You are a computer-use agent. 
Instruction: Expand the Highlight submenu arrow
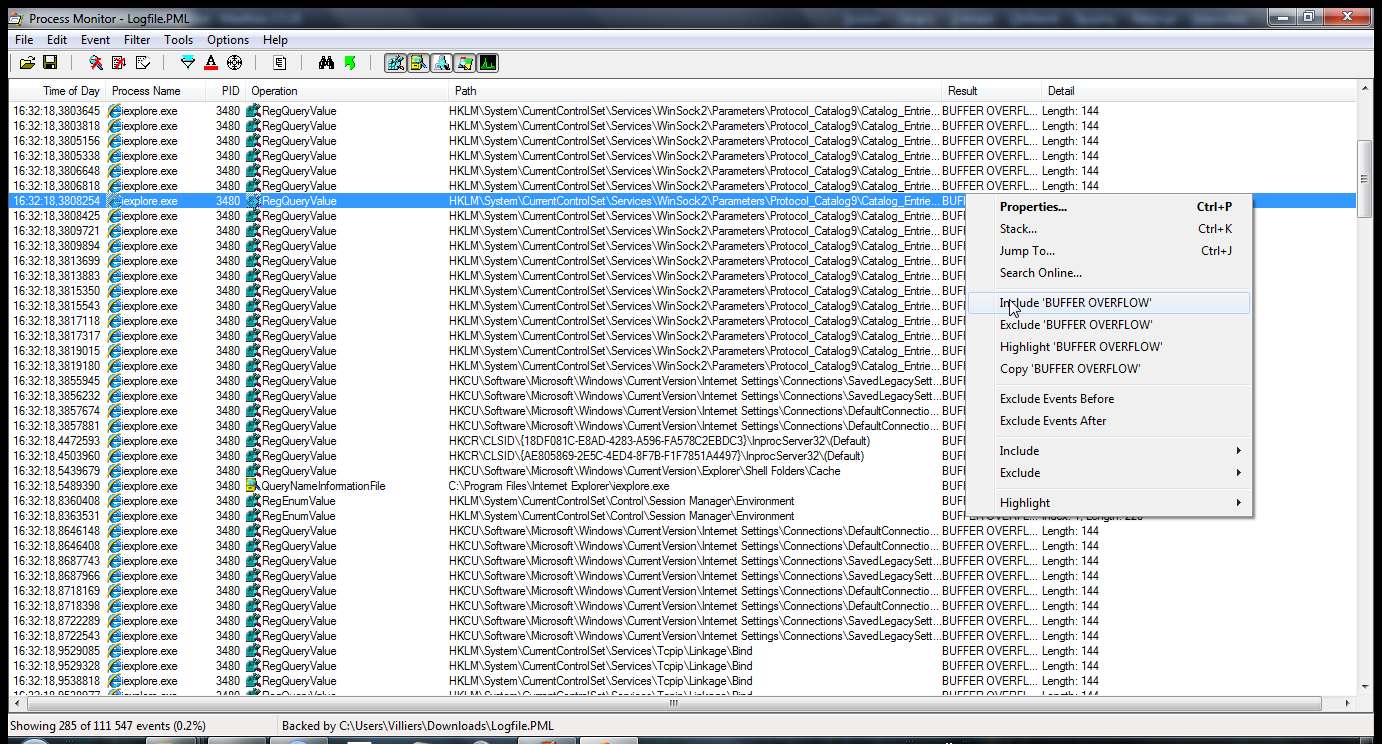coord(1239,503)
